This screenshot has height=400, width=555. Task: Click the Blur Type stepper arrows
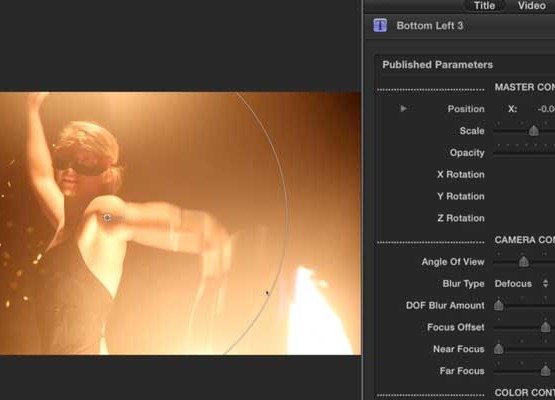(x=545, y=284)
